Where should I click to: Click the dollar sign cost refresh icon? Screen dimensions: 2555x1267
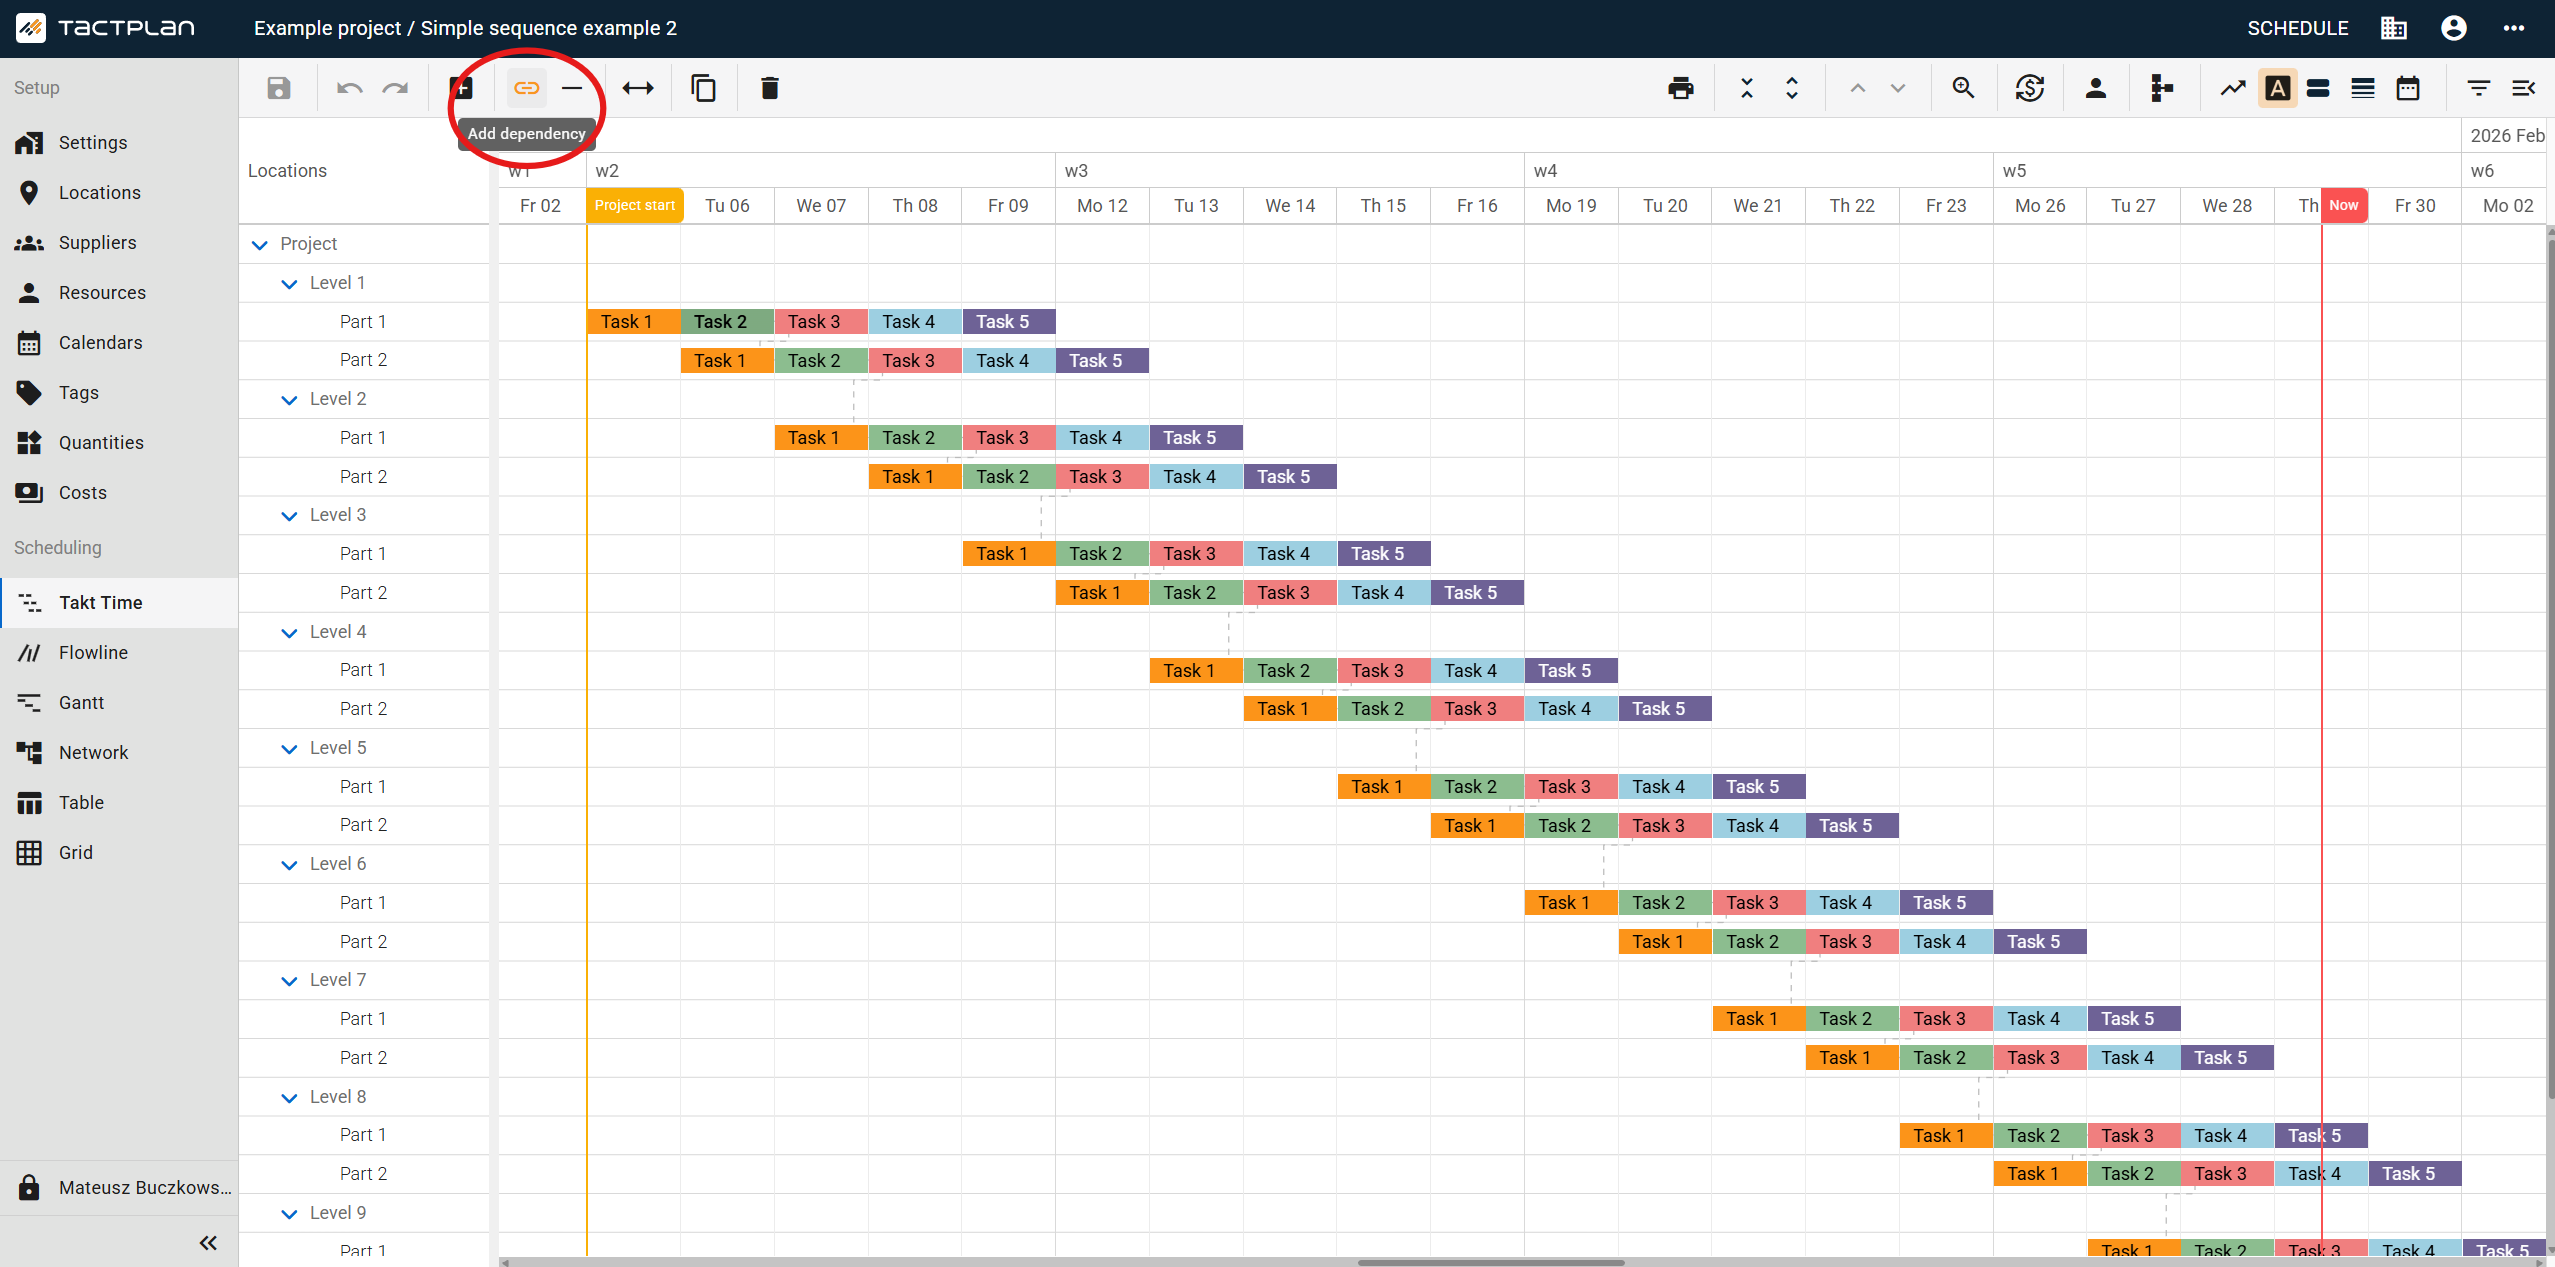(x=2030, y=88)
